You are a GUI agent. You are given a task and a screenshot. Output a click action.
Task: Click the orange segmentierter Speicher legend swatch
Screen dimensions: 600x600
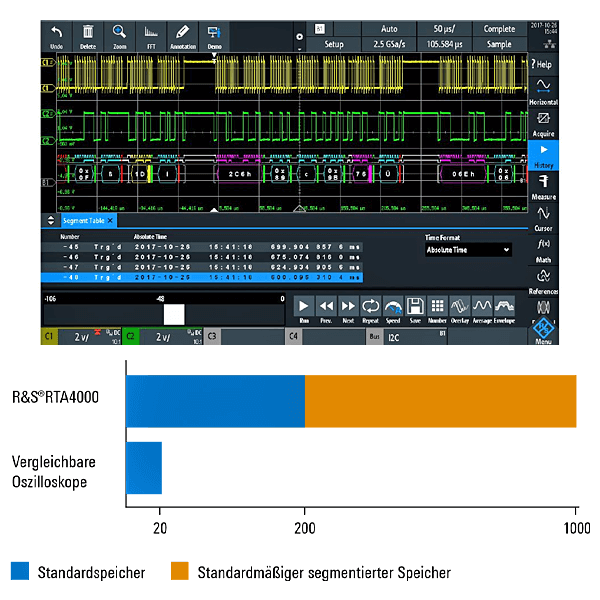coord(179,571)
